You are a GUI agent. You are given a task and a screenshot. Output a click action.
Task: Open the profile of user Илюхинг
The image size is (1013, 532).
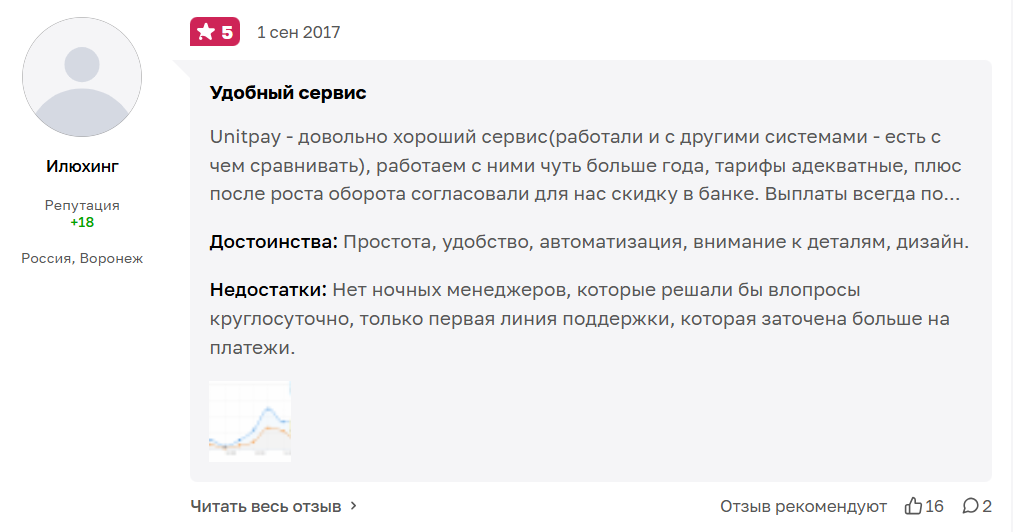82,166
